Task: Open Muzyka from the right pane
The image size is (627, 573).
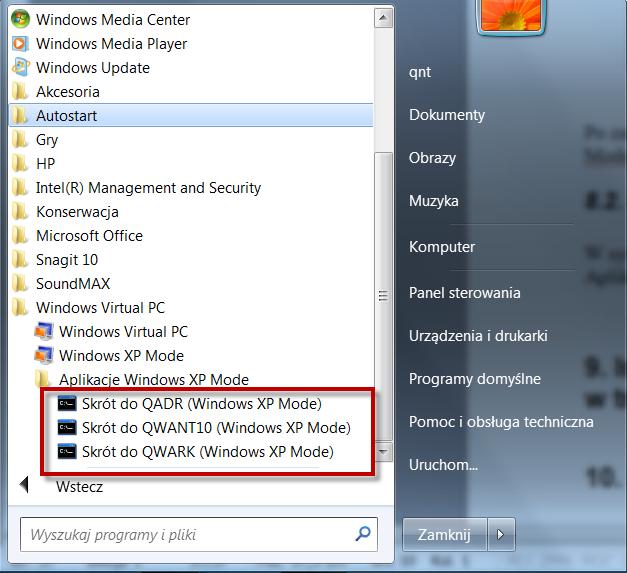Action: tap(433, 201)
